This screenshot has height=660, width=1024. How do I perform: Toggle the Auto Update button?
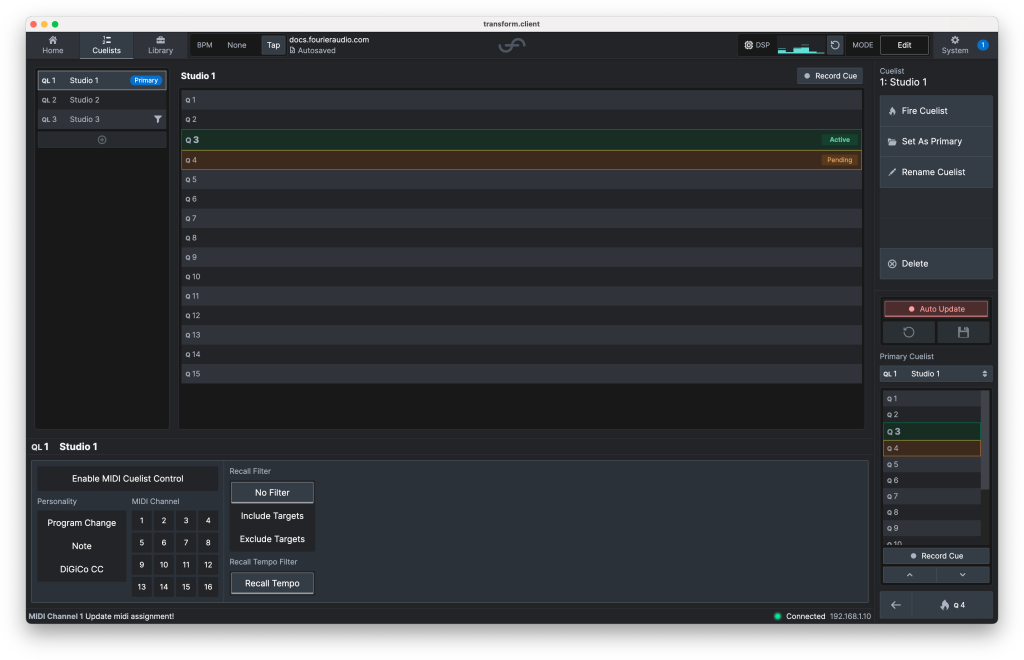pos(936,309)
